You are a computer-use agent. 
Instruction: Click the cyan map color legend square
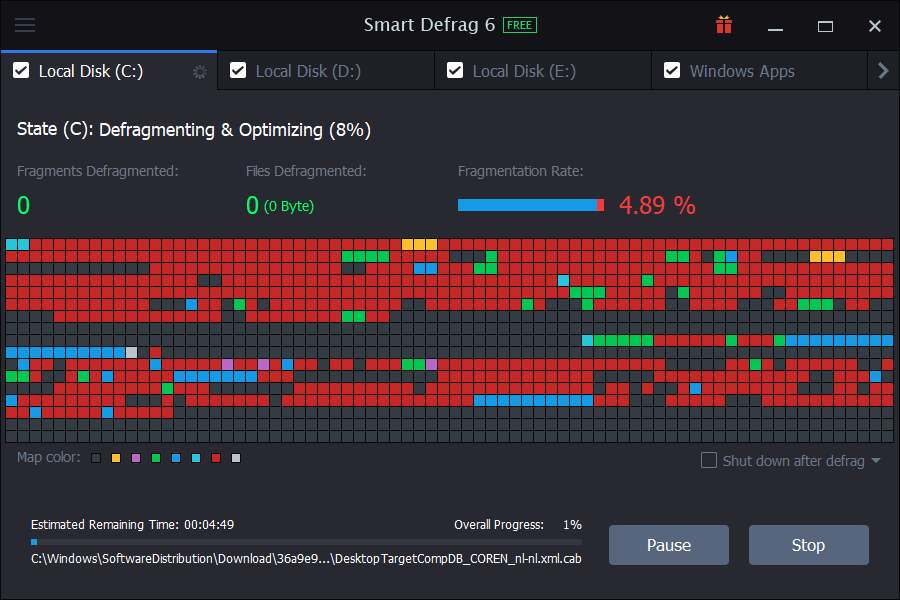196,458
